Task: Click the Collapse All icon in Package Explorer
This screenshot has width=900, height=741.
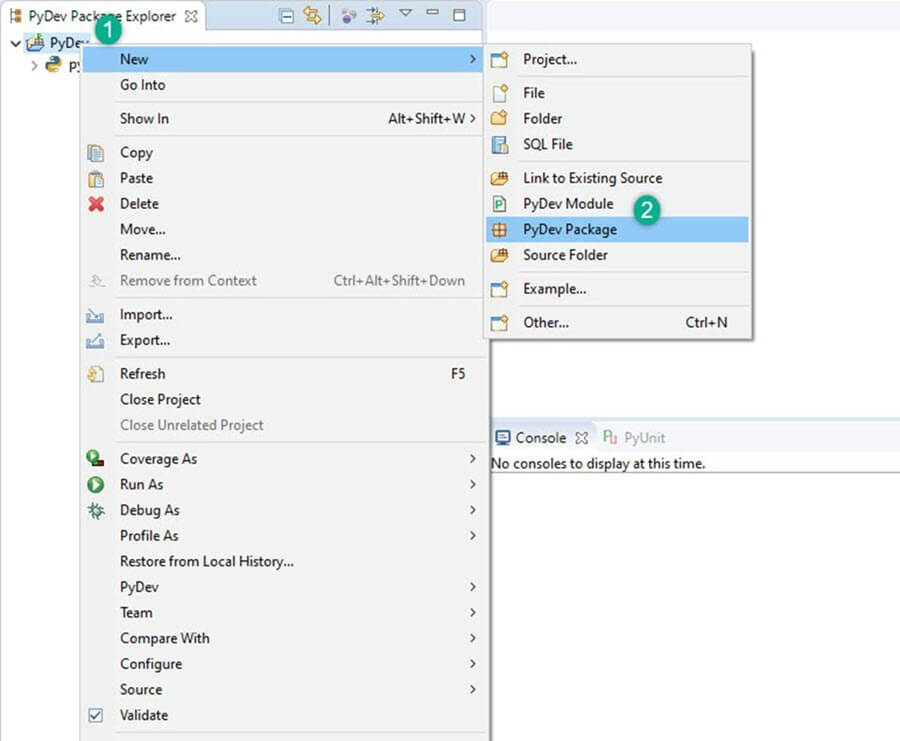Action: 286,16
